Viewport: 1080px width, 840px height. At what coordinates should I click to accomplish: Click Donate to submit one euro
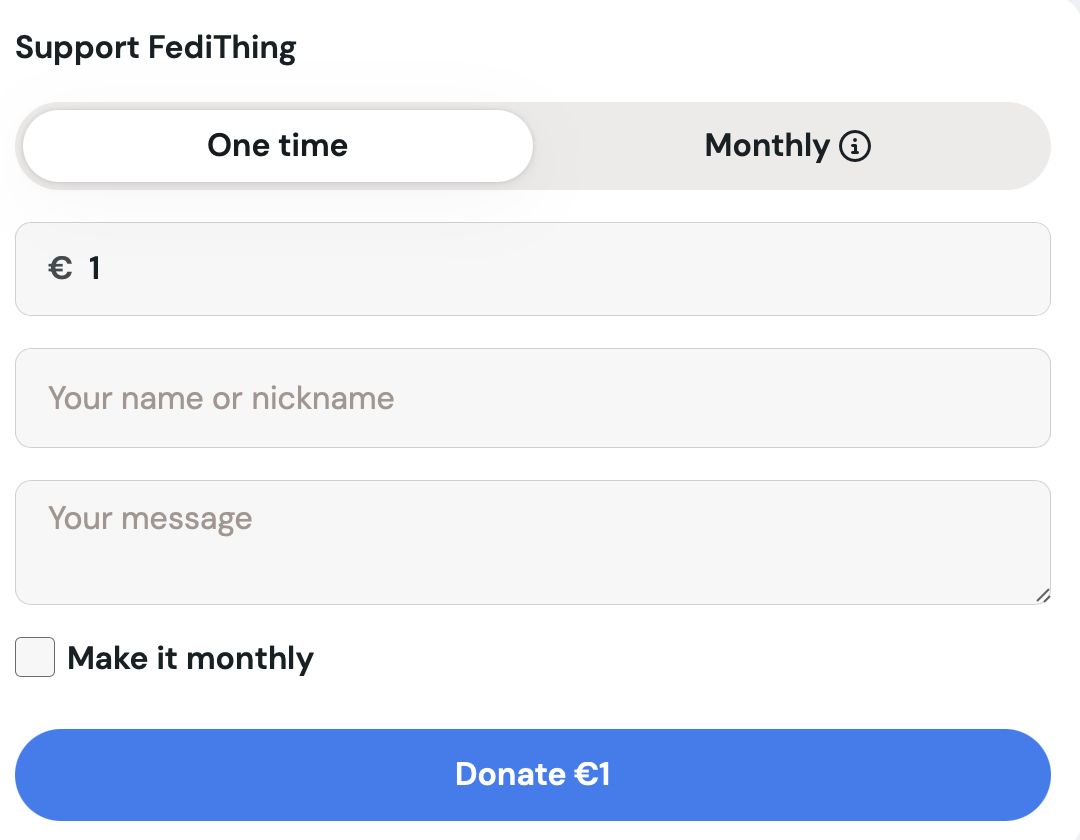532,774
